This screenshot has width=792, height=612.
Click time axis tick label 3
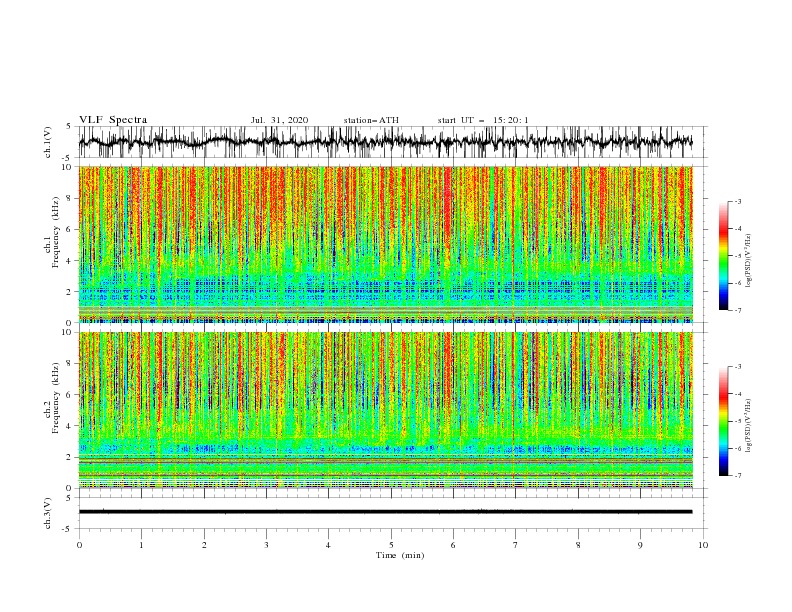(266, 545)
